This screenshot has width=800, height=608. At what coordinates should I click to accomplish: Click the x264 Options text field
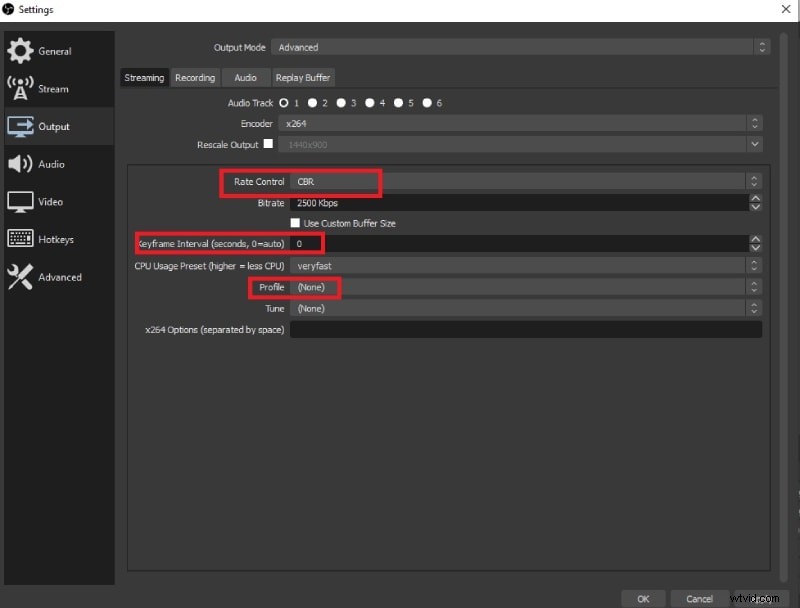tap(520, 329)
